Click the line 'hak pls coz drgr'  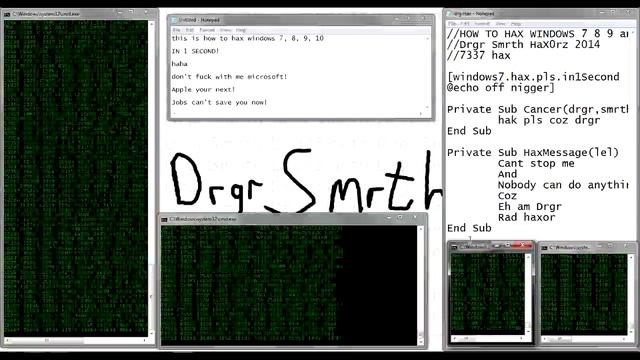(x=549, y=120)
